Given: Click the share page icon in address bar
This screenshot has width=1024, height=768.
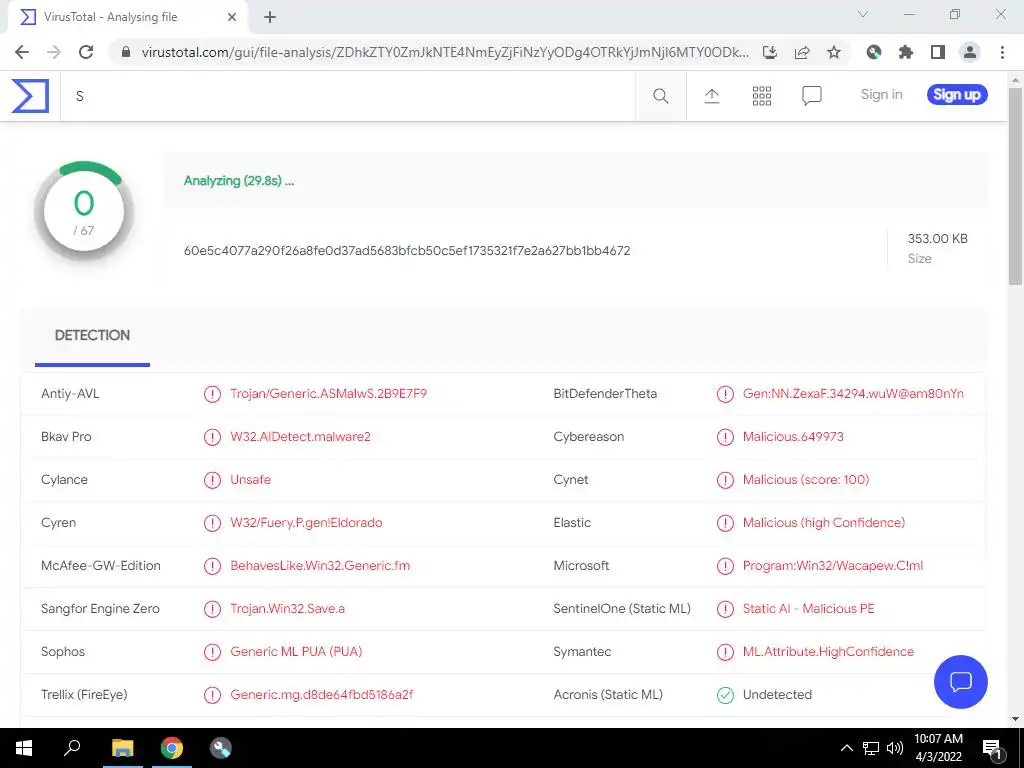Looking at the screenshot, I should coord(802,52).
